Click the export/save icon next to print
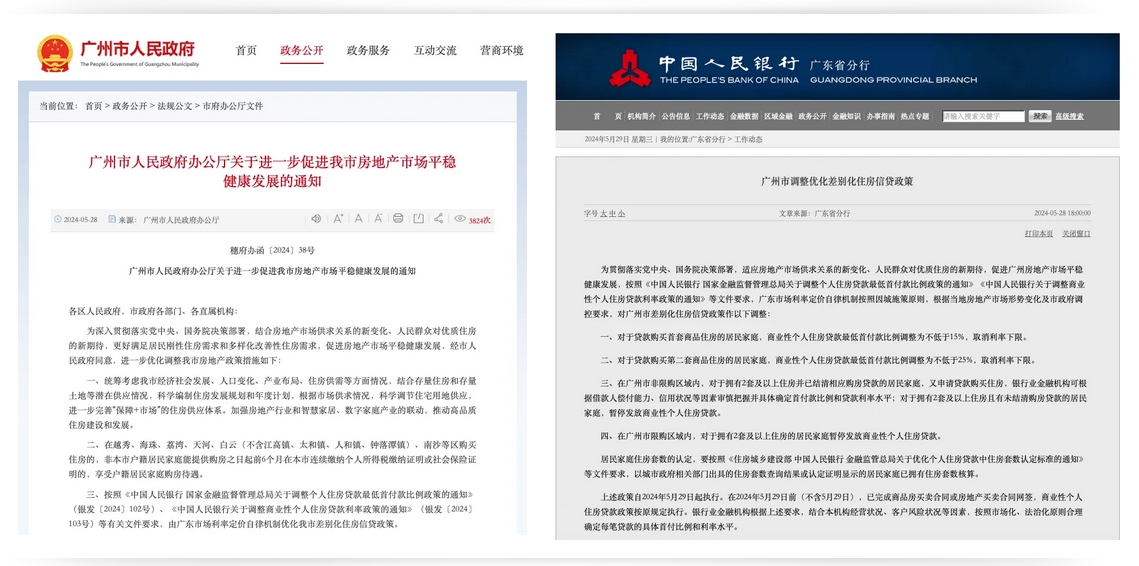Image resolution: width=1139 pixels, height=566 pixels. click(418, 219)
